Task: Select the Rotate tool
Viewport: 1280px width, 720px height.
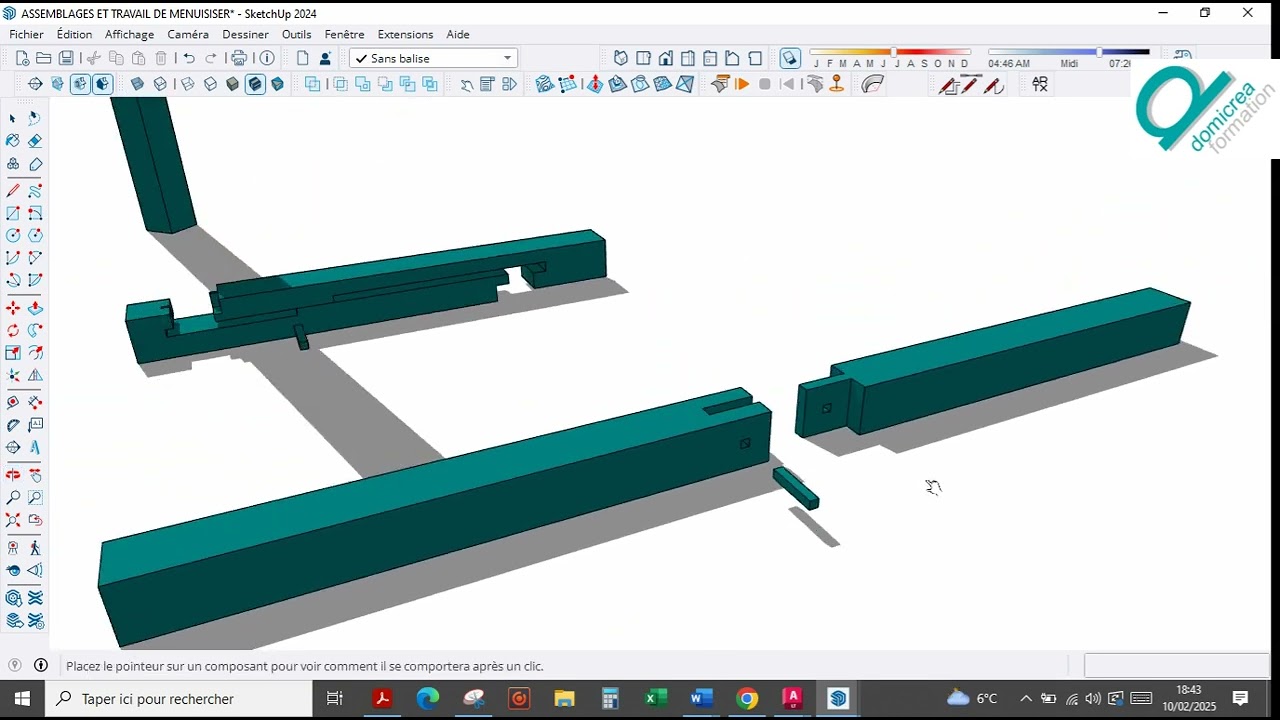Action: point(13,330)
